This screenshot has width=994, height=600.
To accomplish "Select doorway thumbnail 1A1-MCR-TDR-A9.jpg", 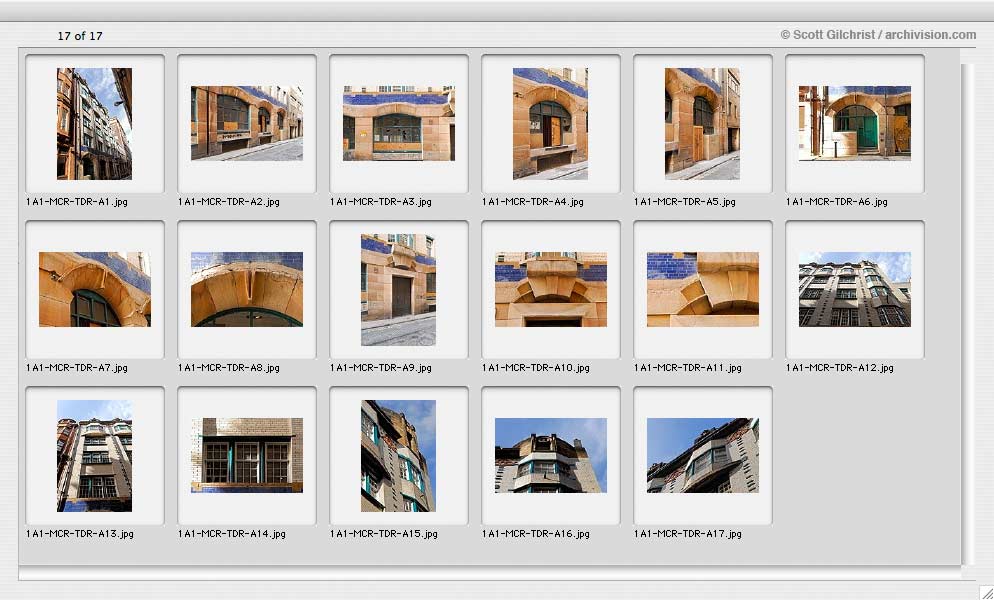I will pos(399,290).
